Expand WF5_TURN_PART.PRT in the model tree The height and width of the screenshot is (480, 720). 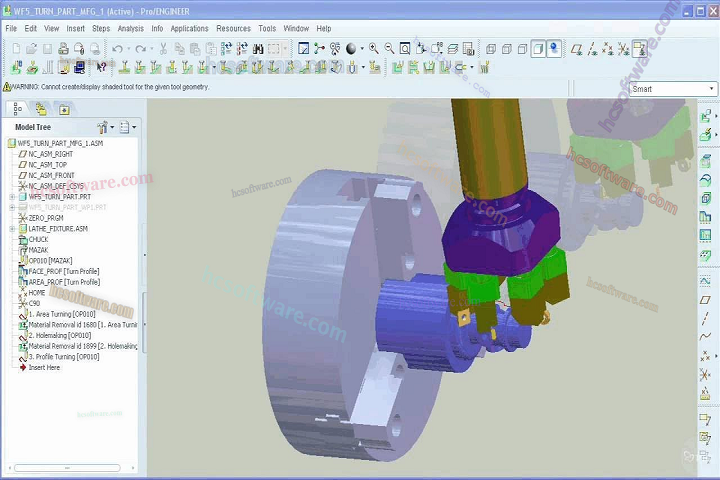12,197
